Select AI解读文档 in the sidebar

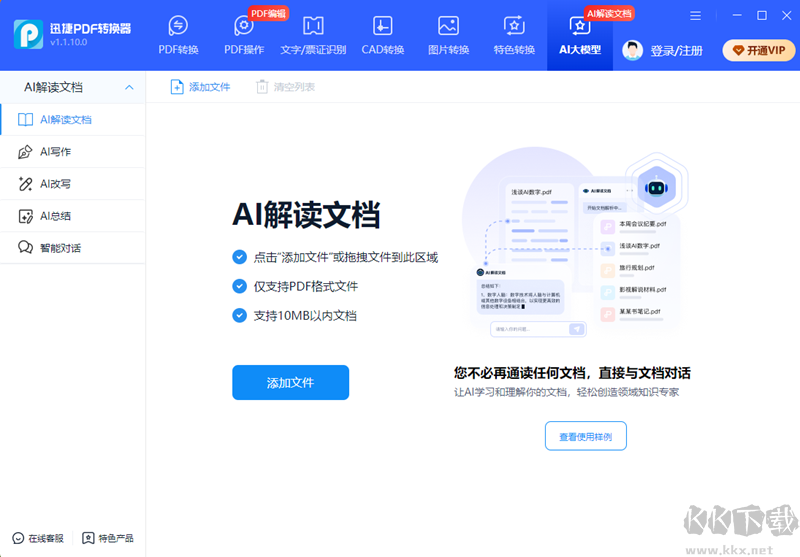(x=72, y=119)
